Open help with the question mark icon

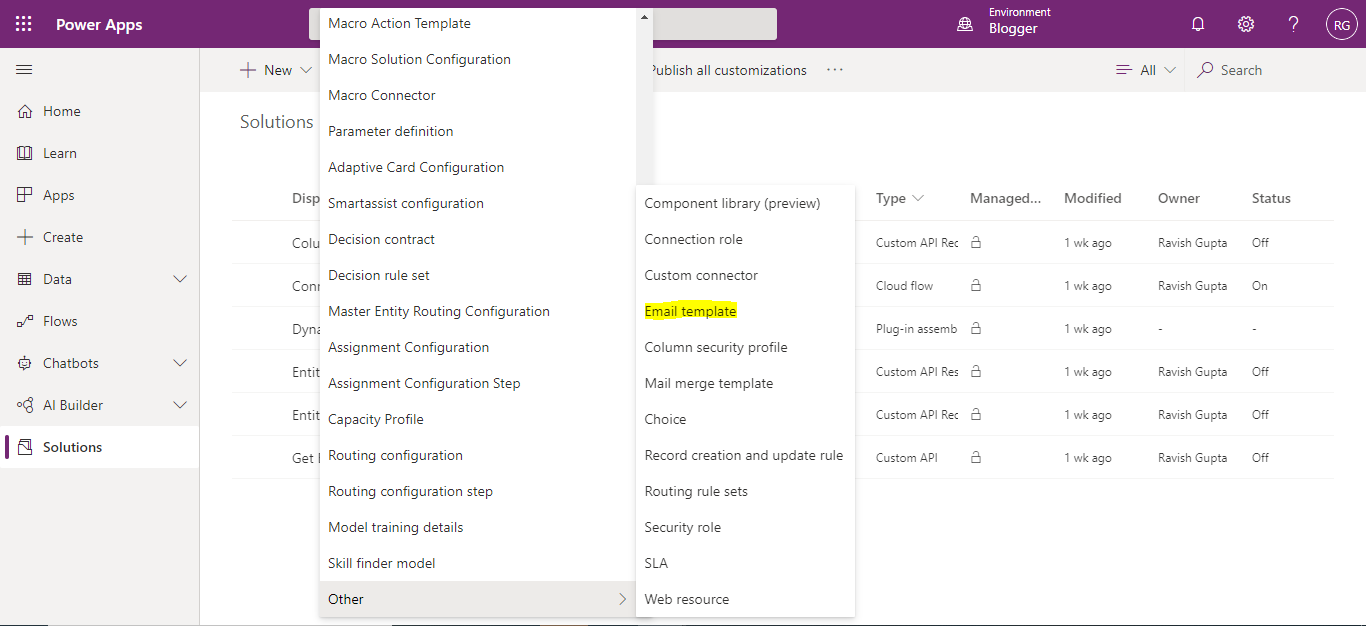(x=1292, y=23)
